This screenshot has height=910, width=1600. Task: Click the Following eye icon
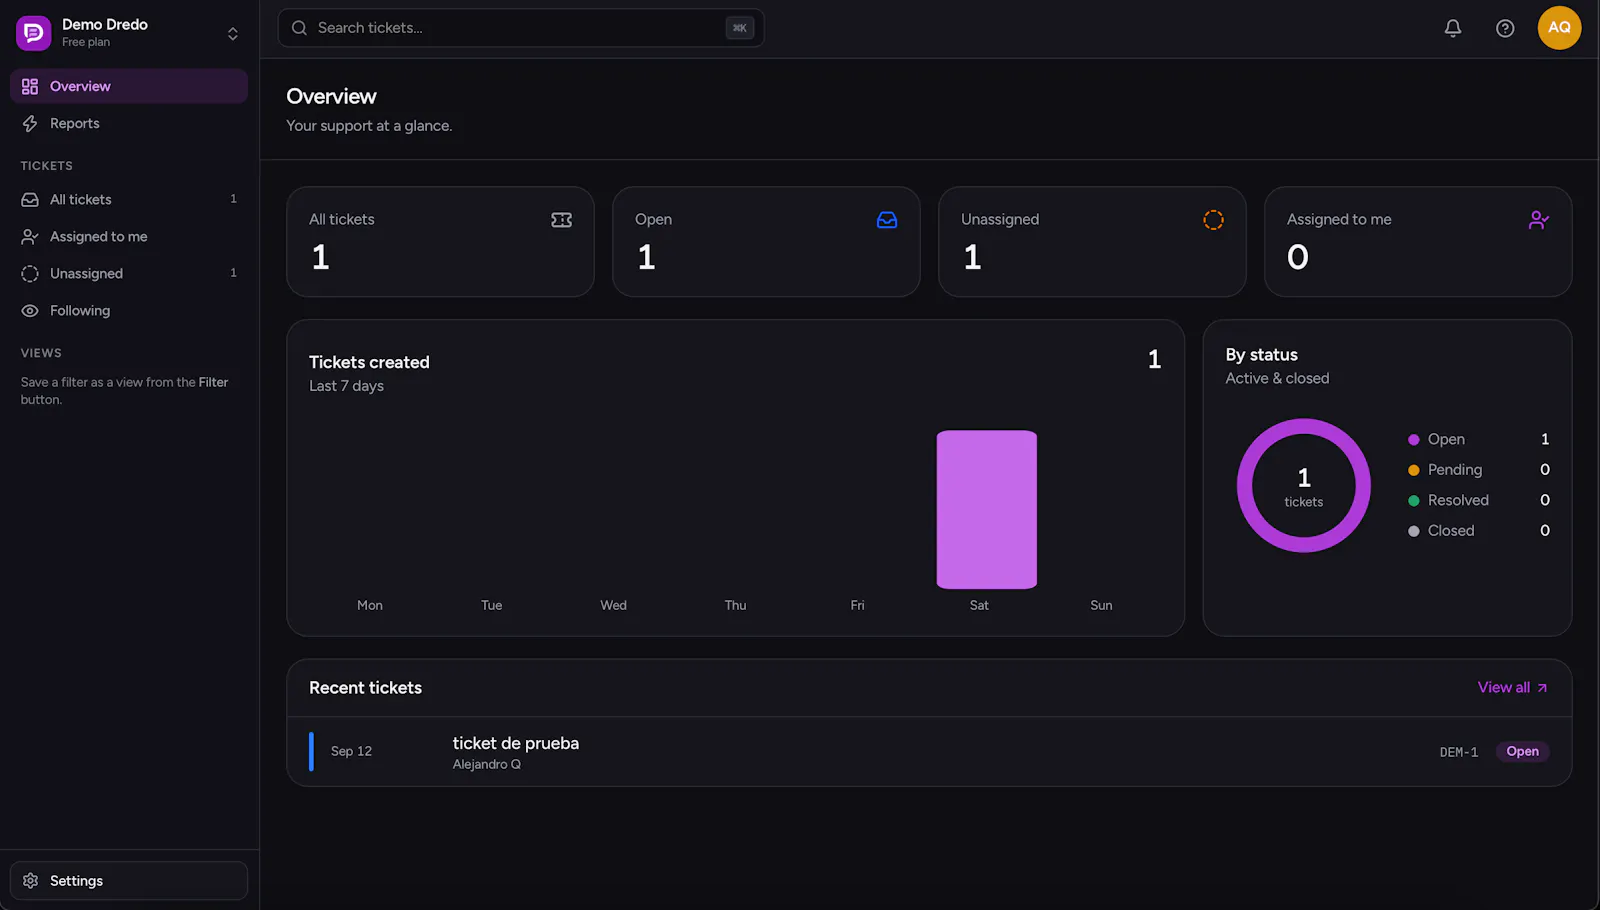point(30,310)
